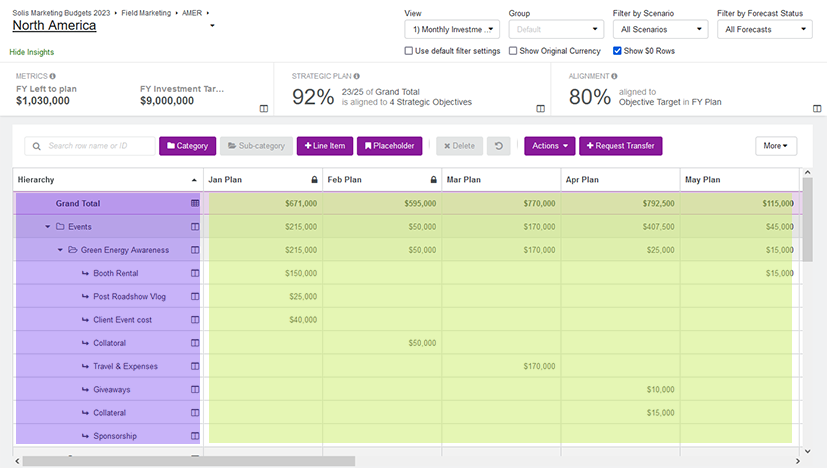Click Travel & Expenses $170,000 cell
Image resolution: width=827 pixels, height=468 pixels.
501,366
